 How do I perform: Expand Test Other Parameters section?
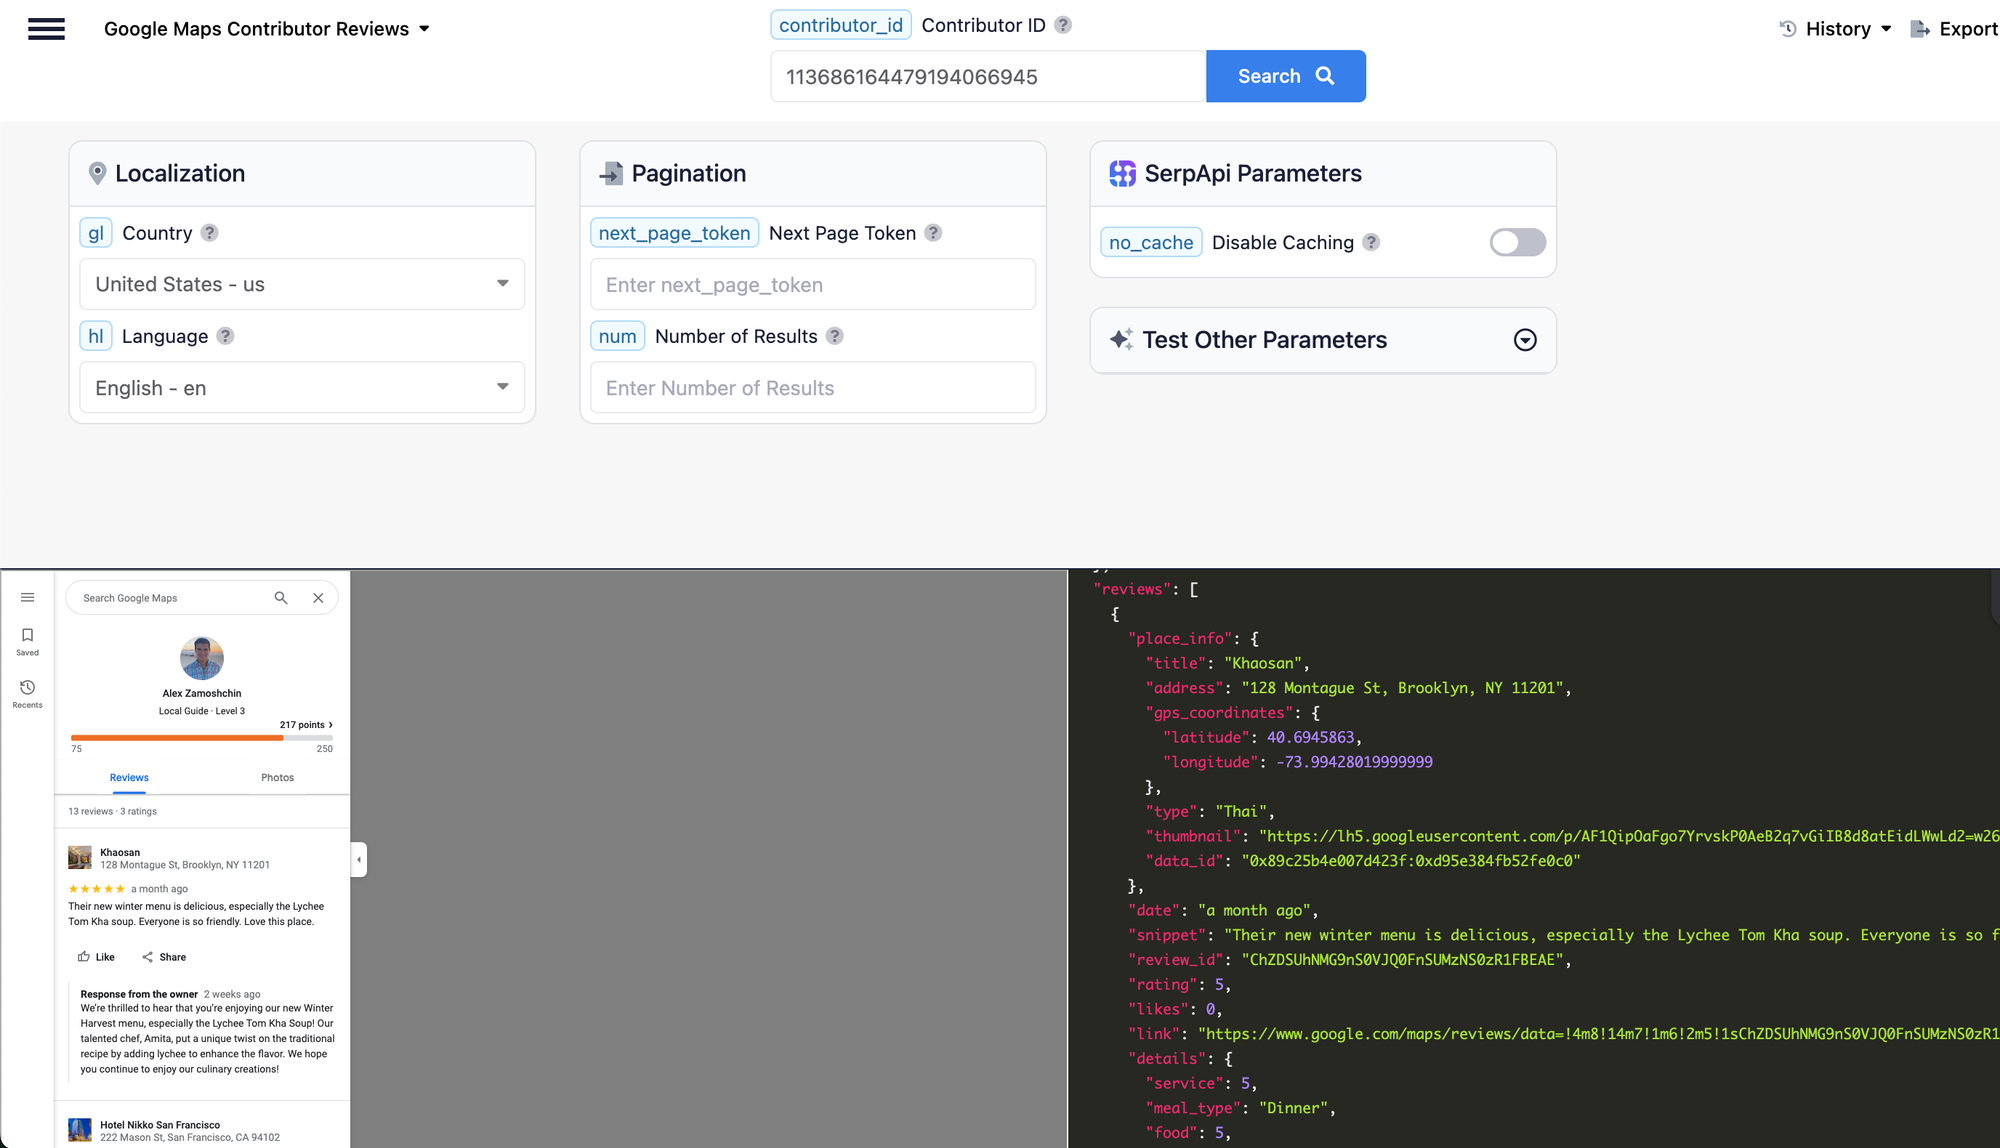click(x=1524, y=340)
